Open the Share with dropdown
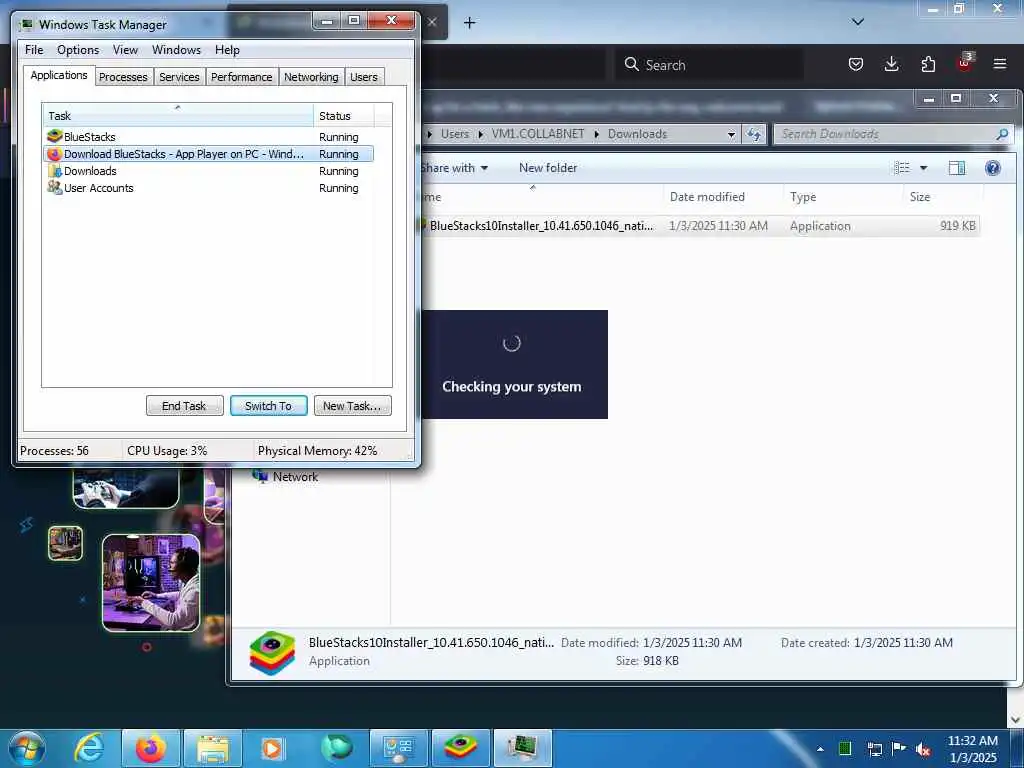Screen dimensions: 1024x768 (455, 168)
